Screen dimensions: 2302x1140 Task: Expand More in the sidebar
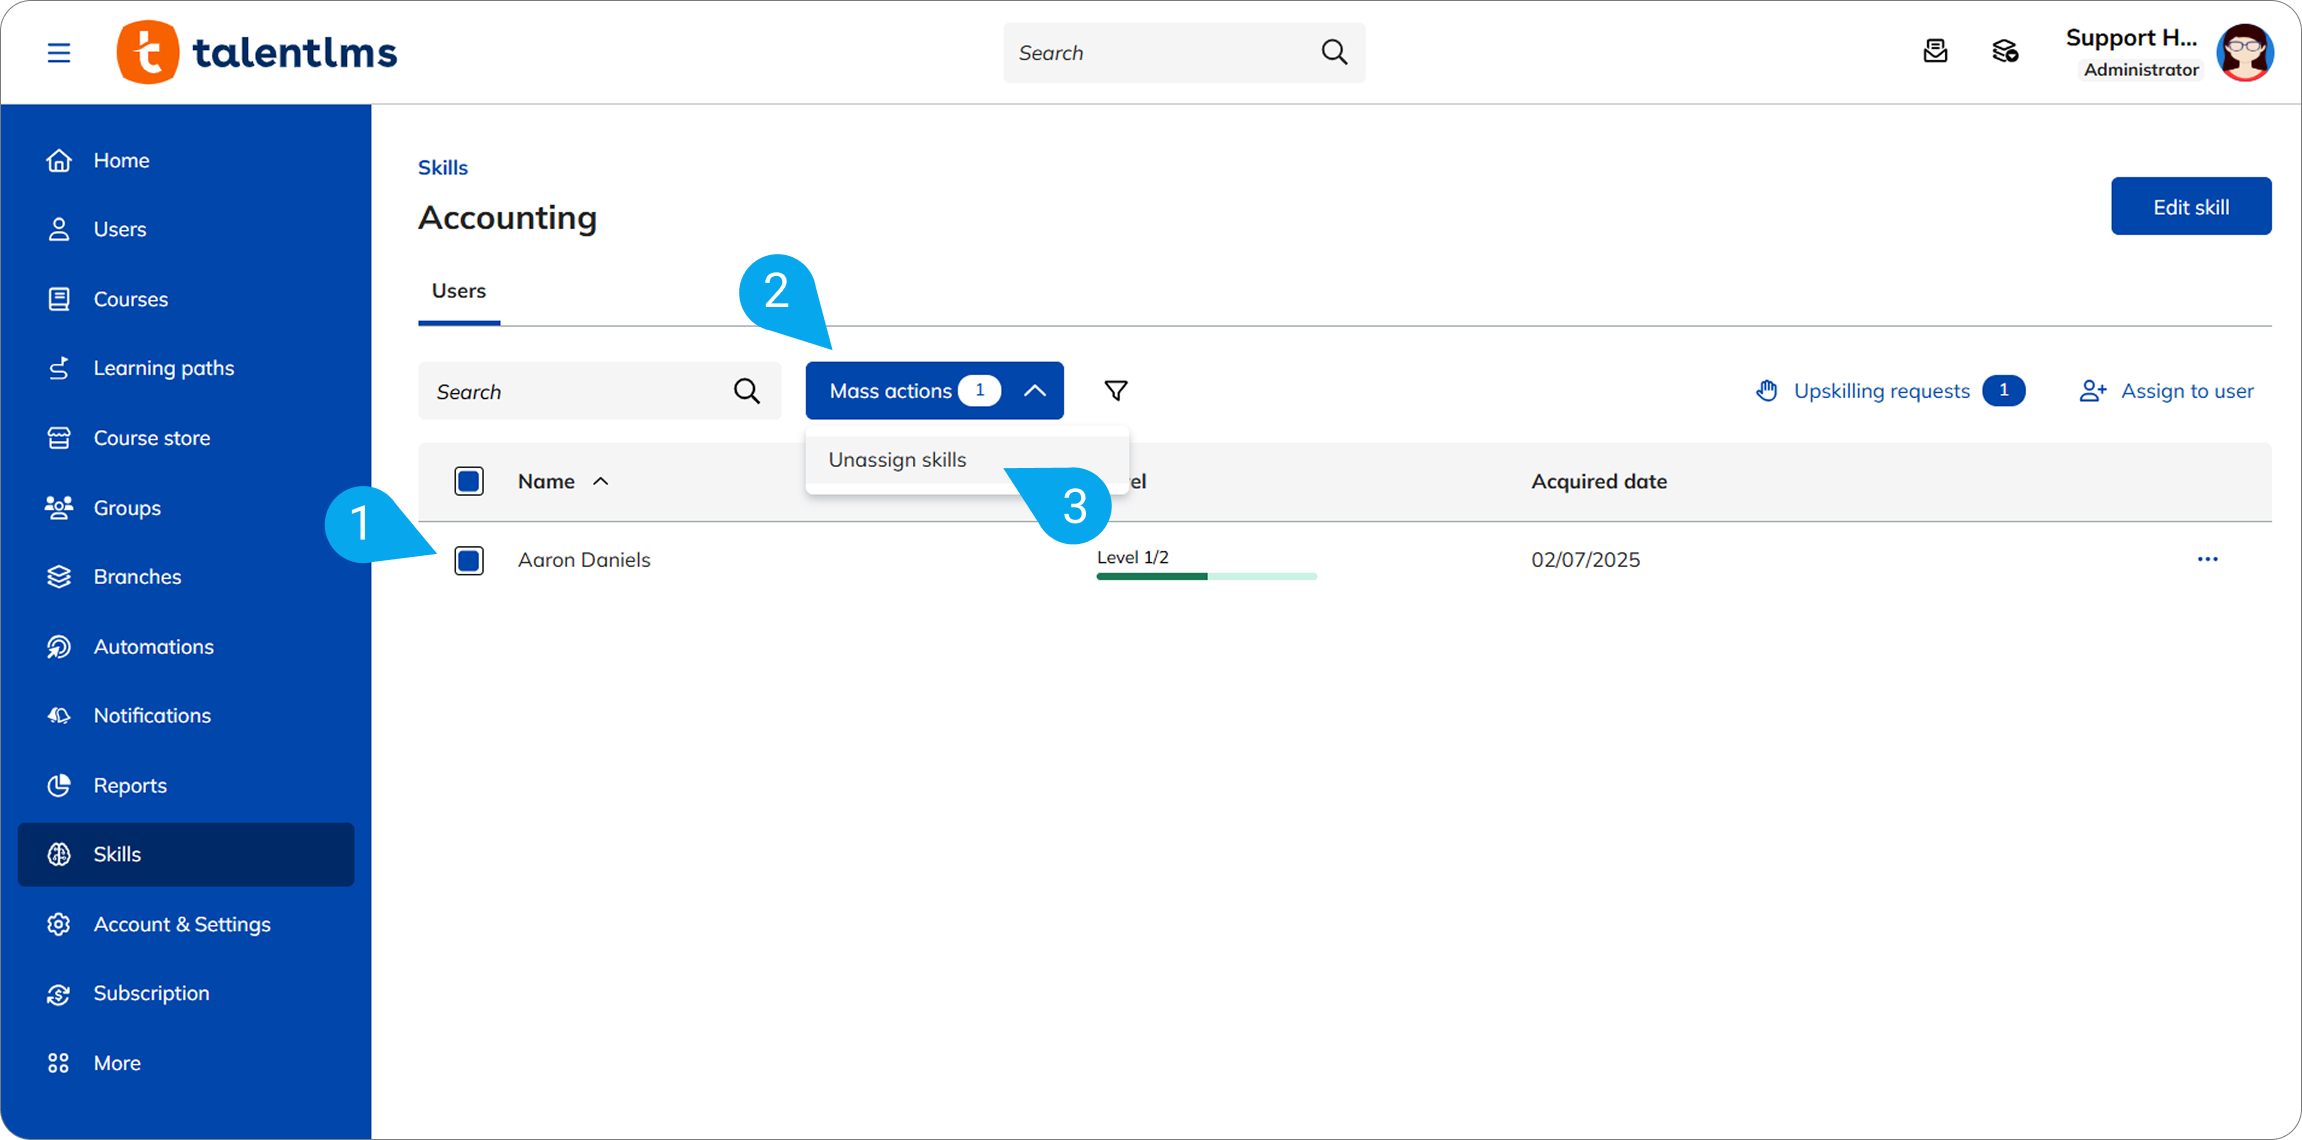(116, 1063)
